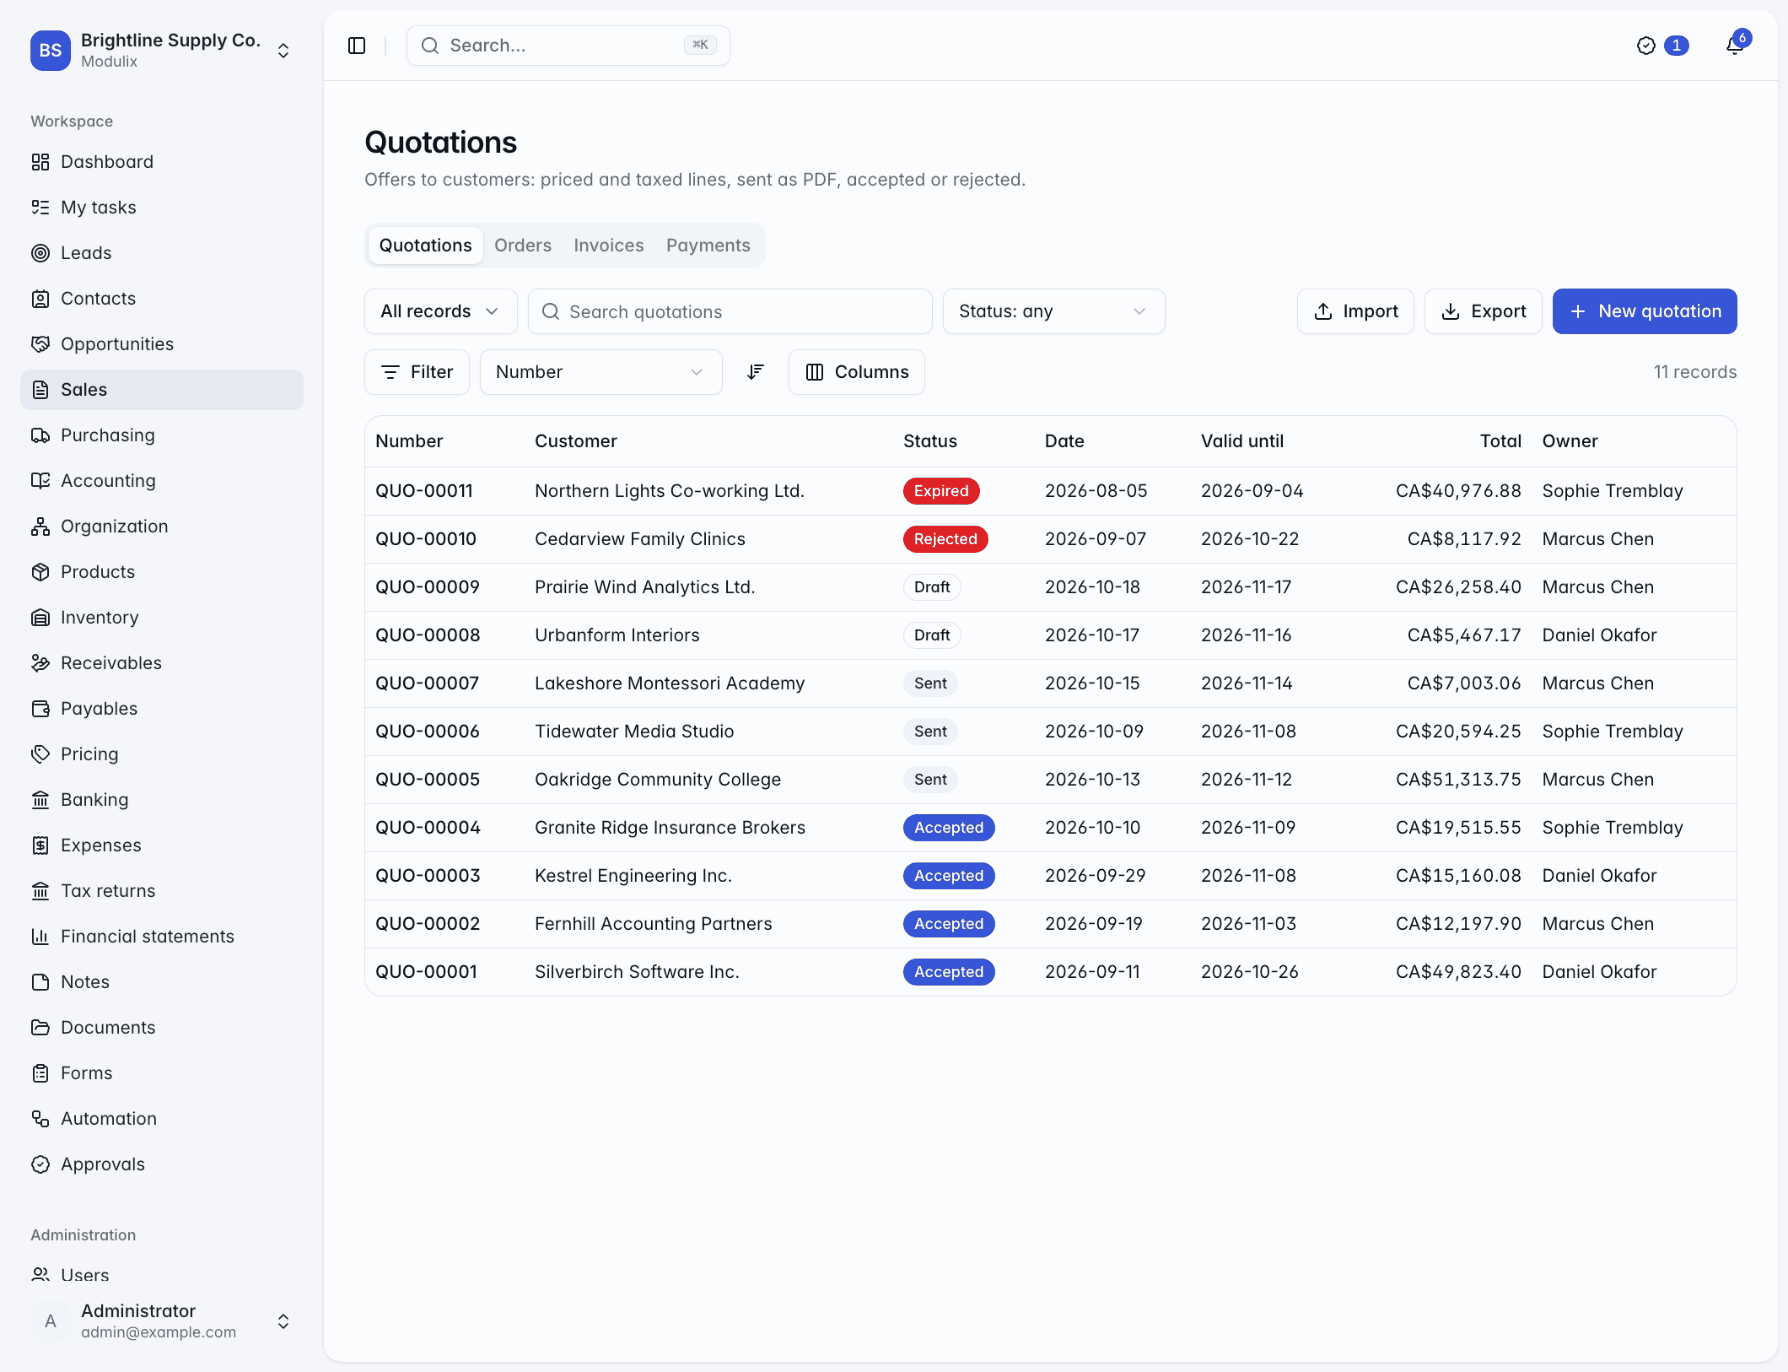Image resolution: width=1788 pixels, height=1372 pixels.
Task: Open the Leads section
Action: point(162,253)
